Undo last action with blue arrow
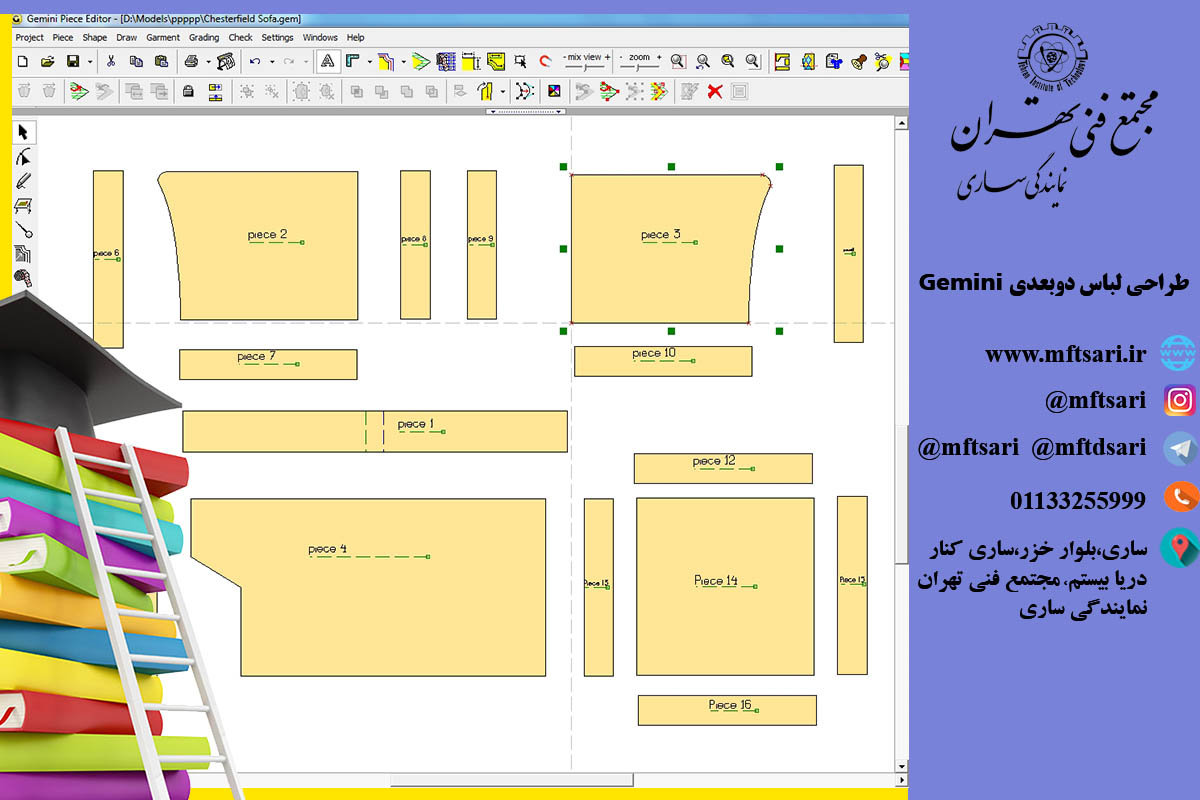Viewport: 1200px width, 800px height. point(255,61)
